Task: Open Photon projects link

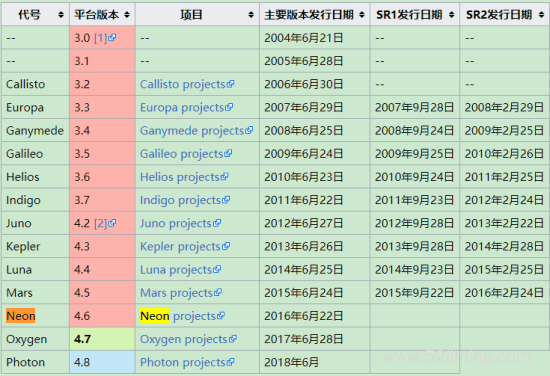Action: pyautogui.click(x=187, y=362)
